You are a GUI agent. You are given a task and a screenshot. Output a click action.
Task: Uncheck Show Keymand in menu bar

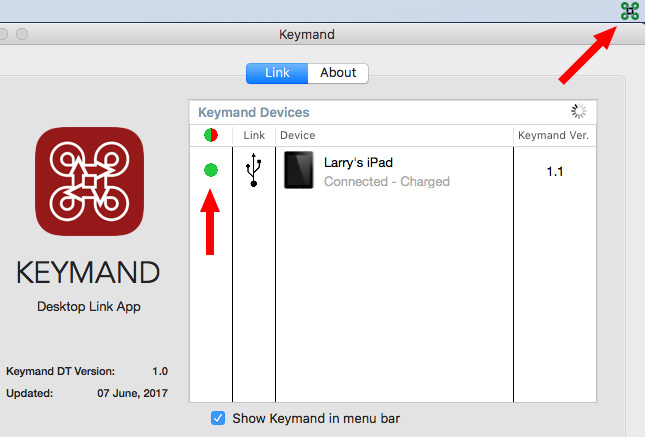(218, 418)
